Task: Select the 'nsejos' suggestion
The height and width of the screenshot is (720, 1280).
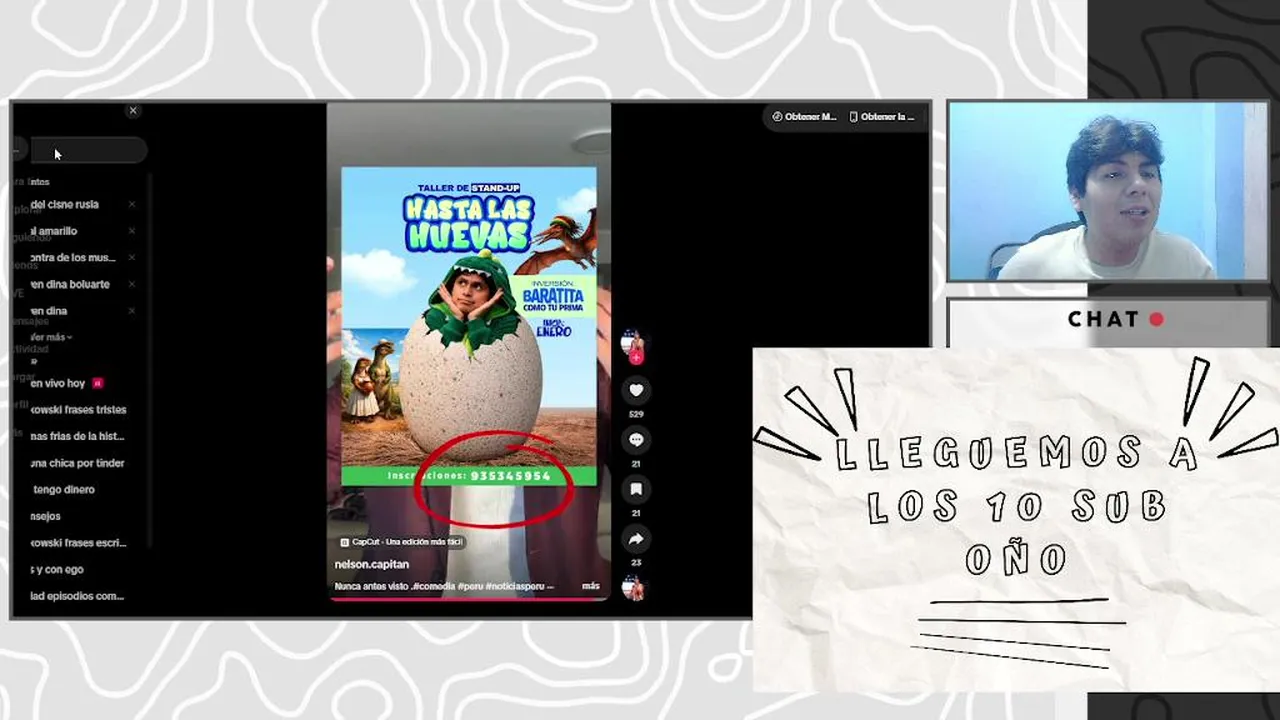Action: tap(45, 516)
